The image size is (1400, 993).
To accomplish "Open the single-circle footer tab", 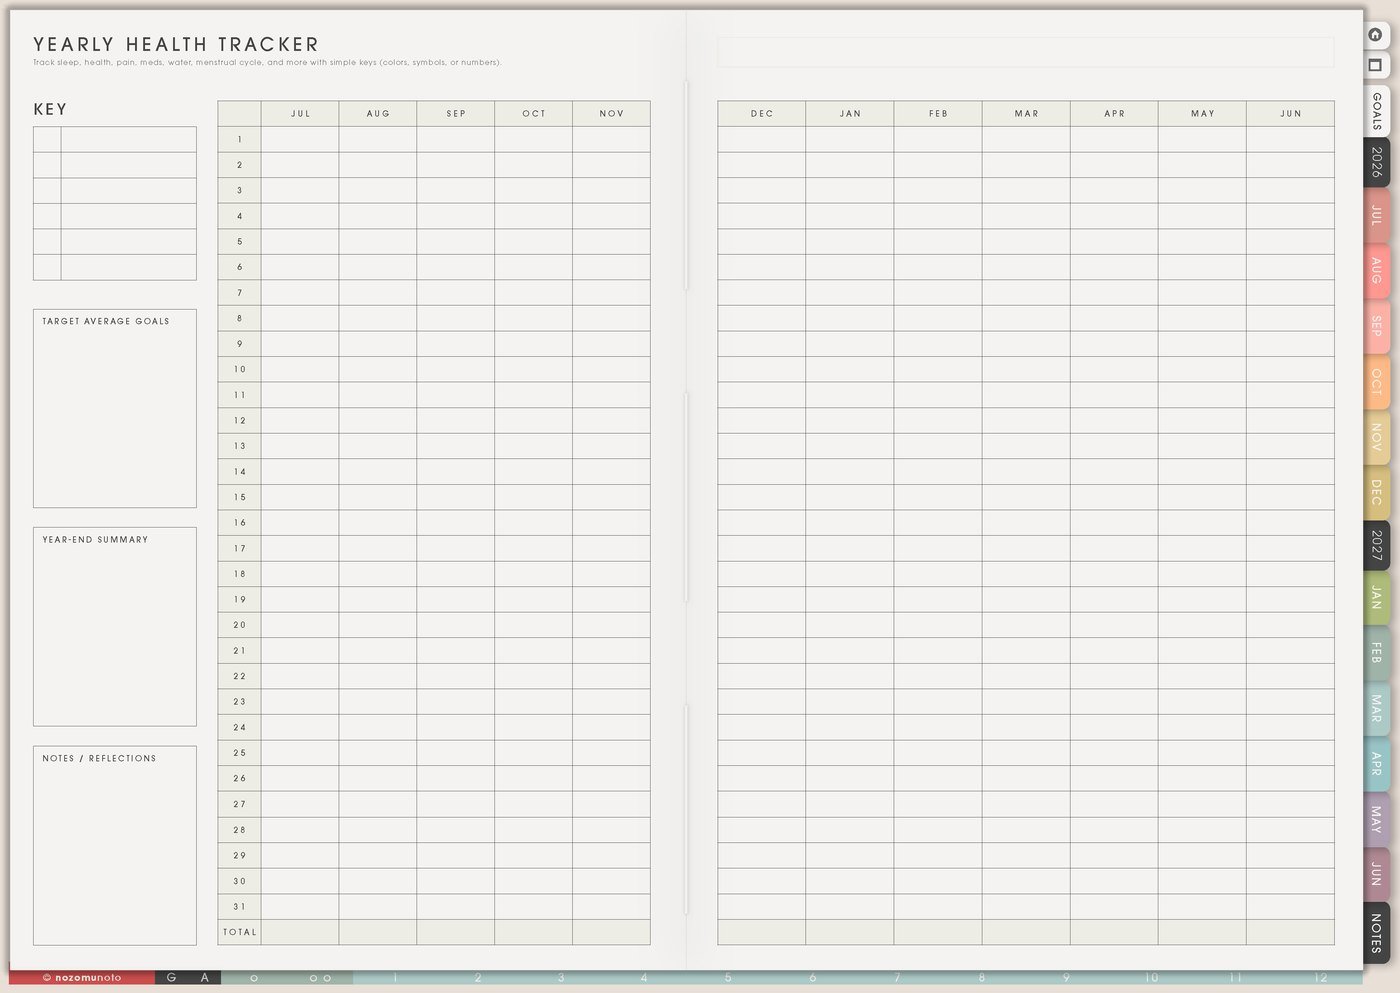I will (254, 978).
